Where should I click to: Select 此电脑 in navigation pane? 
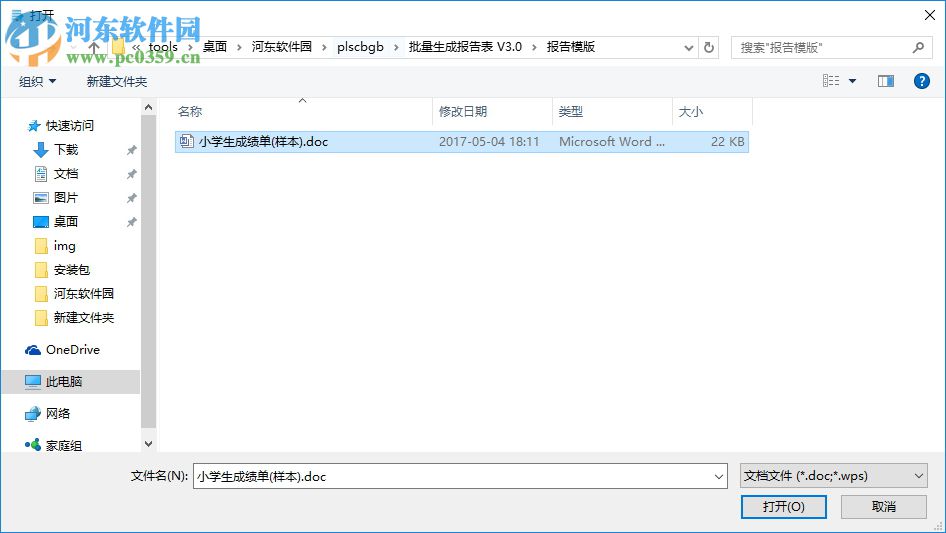click(64, 381)
